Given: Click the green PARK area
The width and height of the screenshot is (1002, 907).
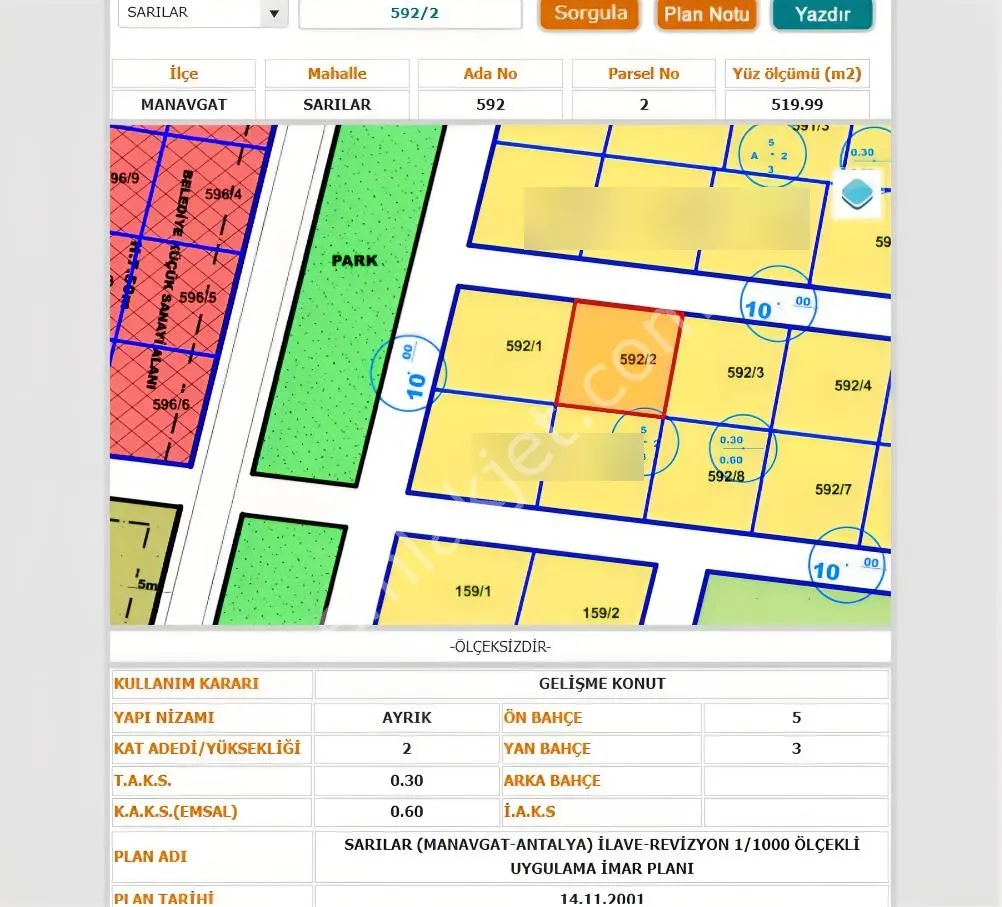Looking at the screenshot, I should [x=351, y=302].
